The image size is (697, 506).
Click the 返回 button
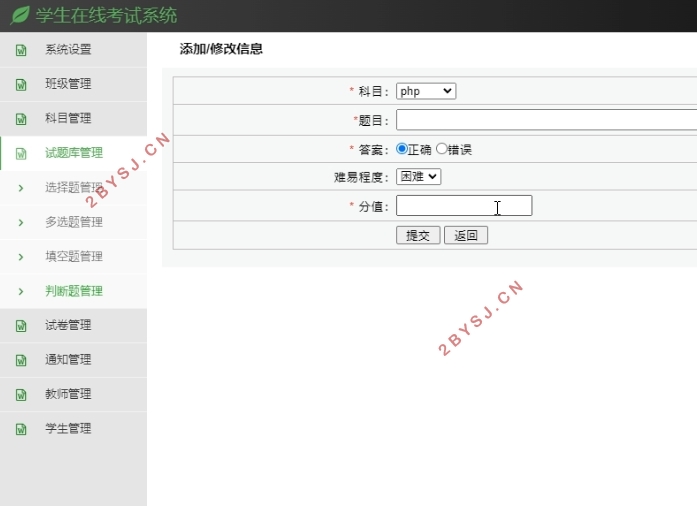pos(466,235)
